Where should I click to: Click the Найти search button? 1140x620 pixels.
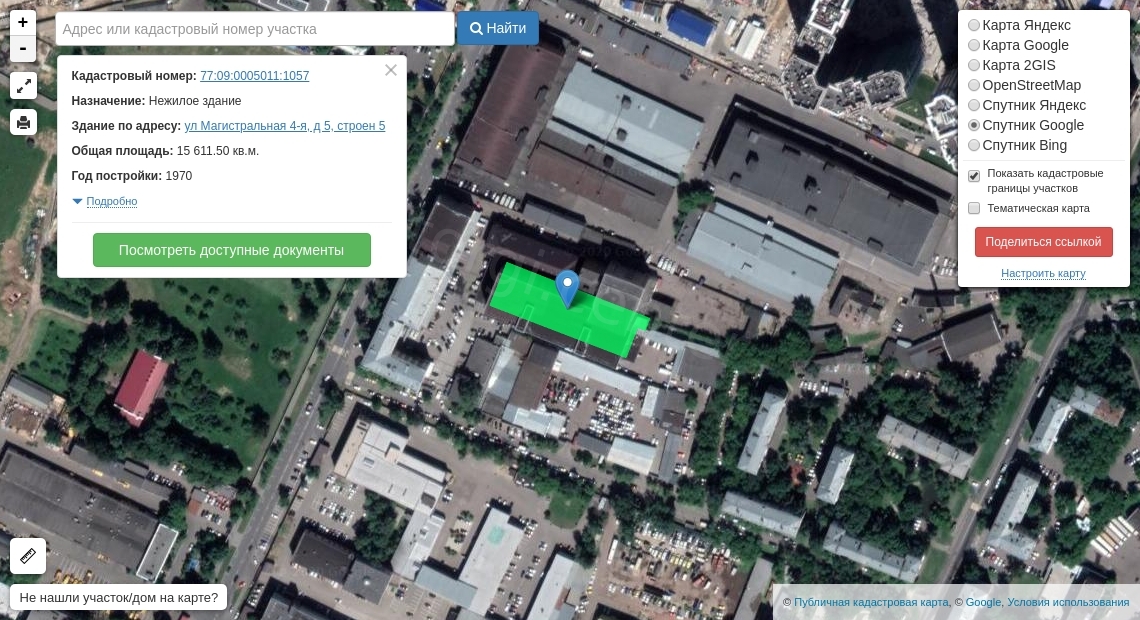click(x=498, y=29)
